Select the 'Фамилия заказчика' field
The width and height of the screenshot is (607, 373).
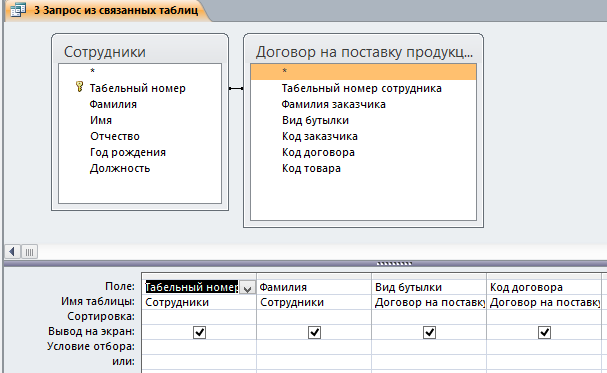pyautogui.click(x=333, y=104)
